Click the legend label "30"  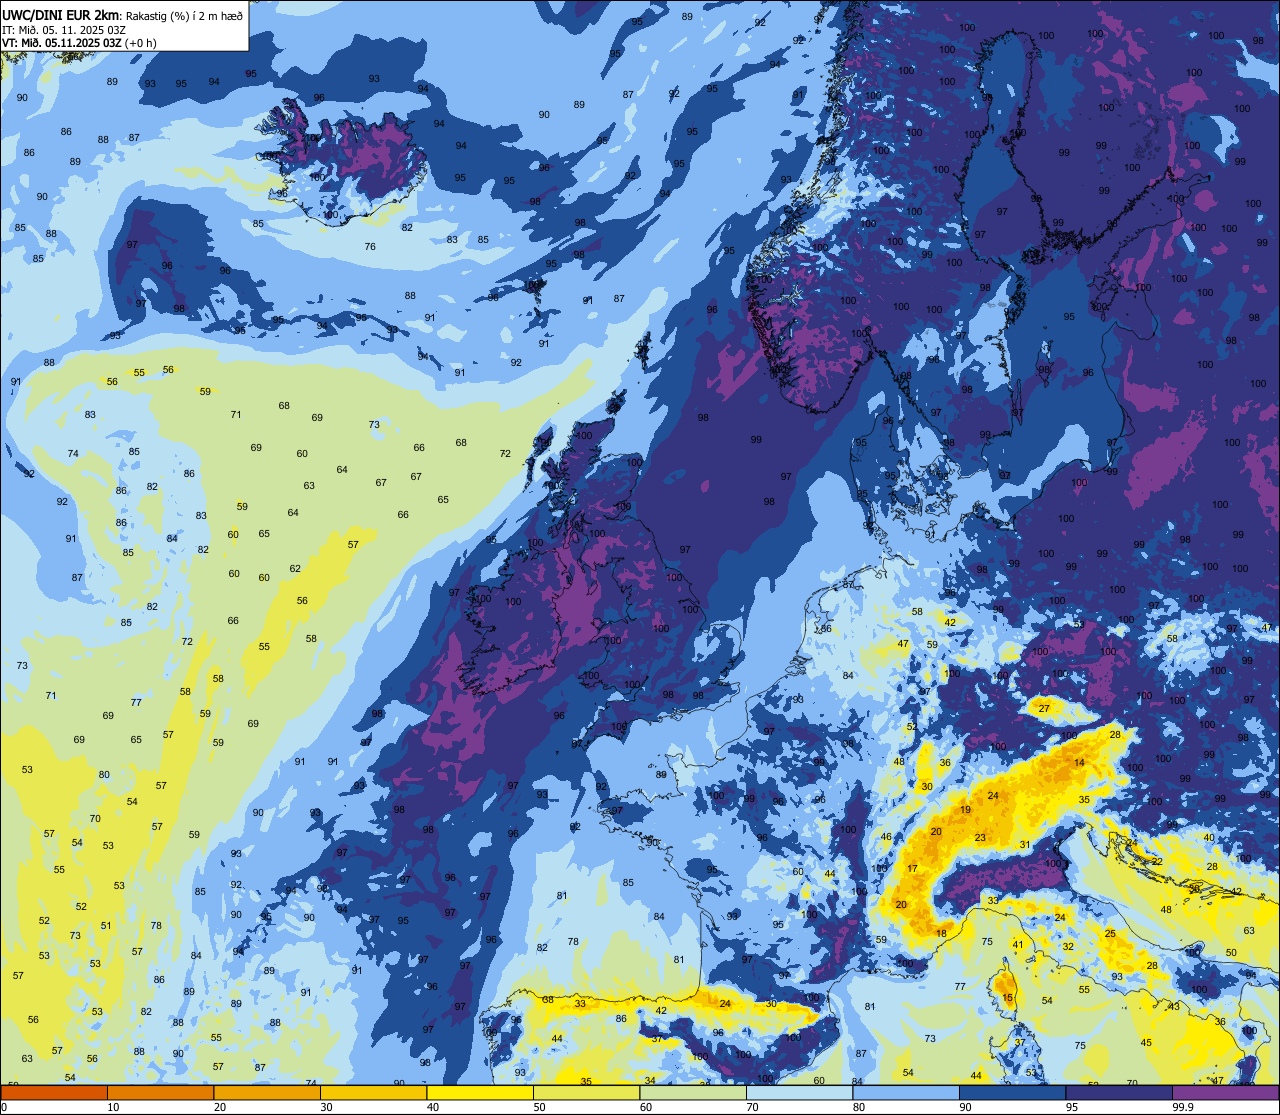coord(327,1107)
